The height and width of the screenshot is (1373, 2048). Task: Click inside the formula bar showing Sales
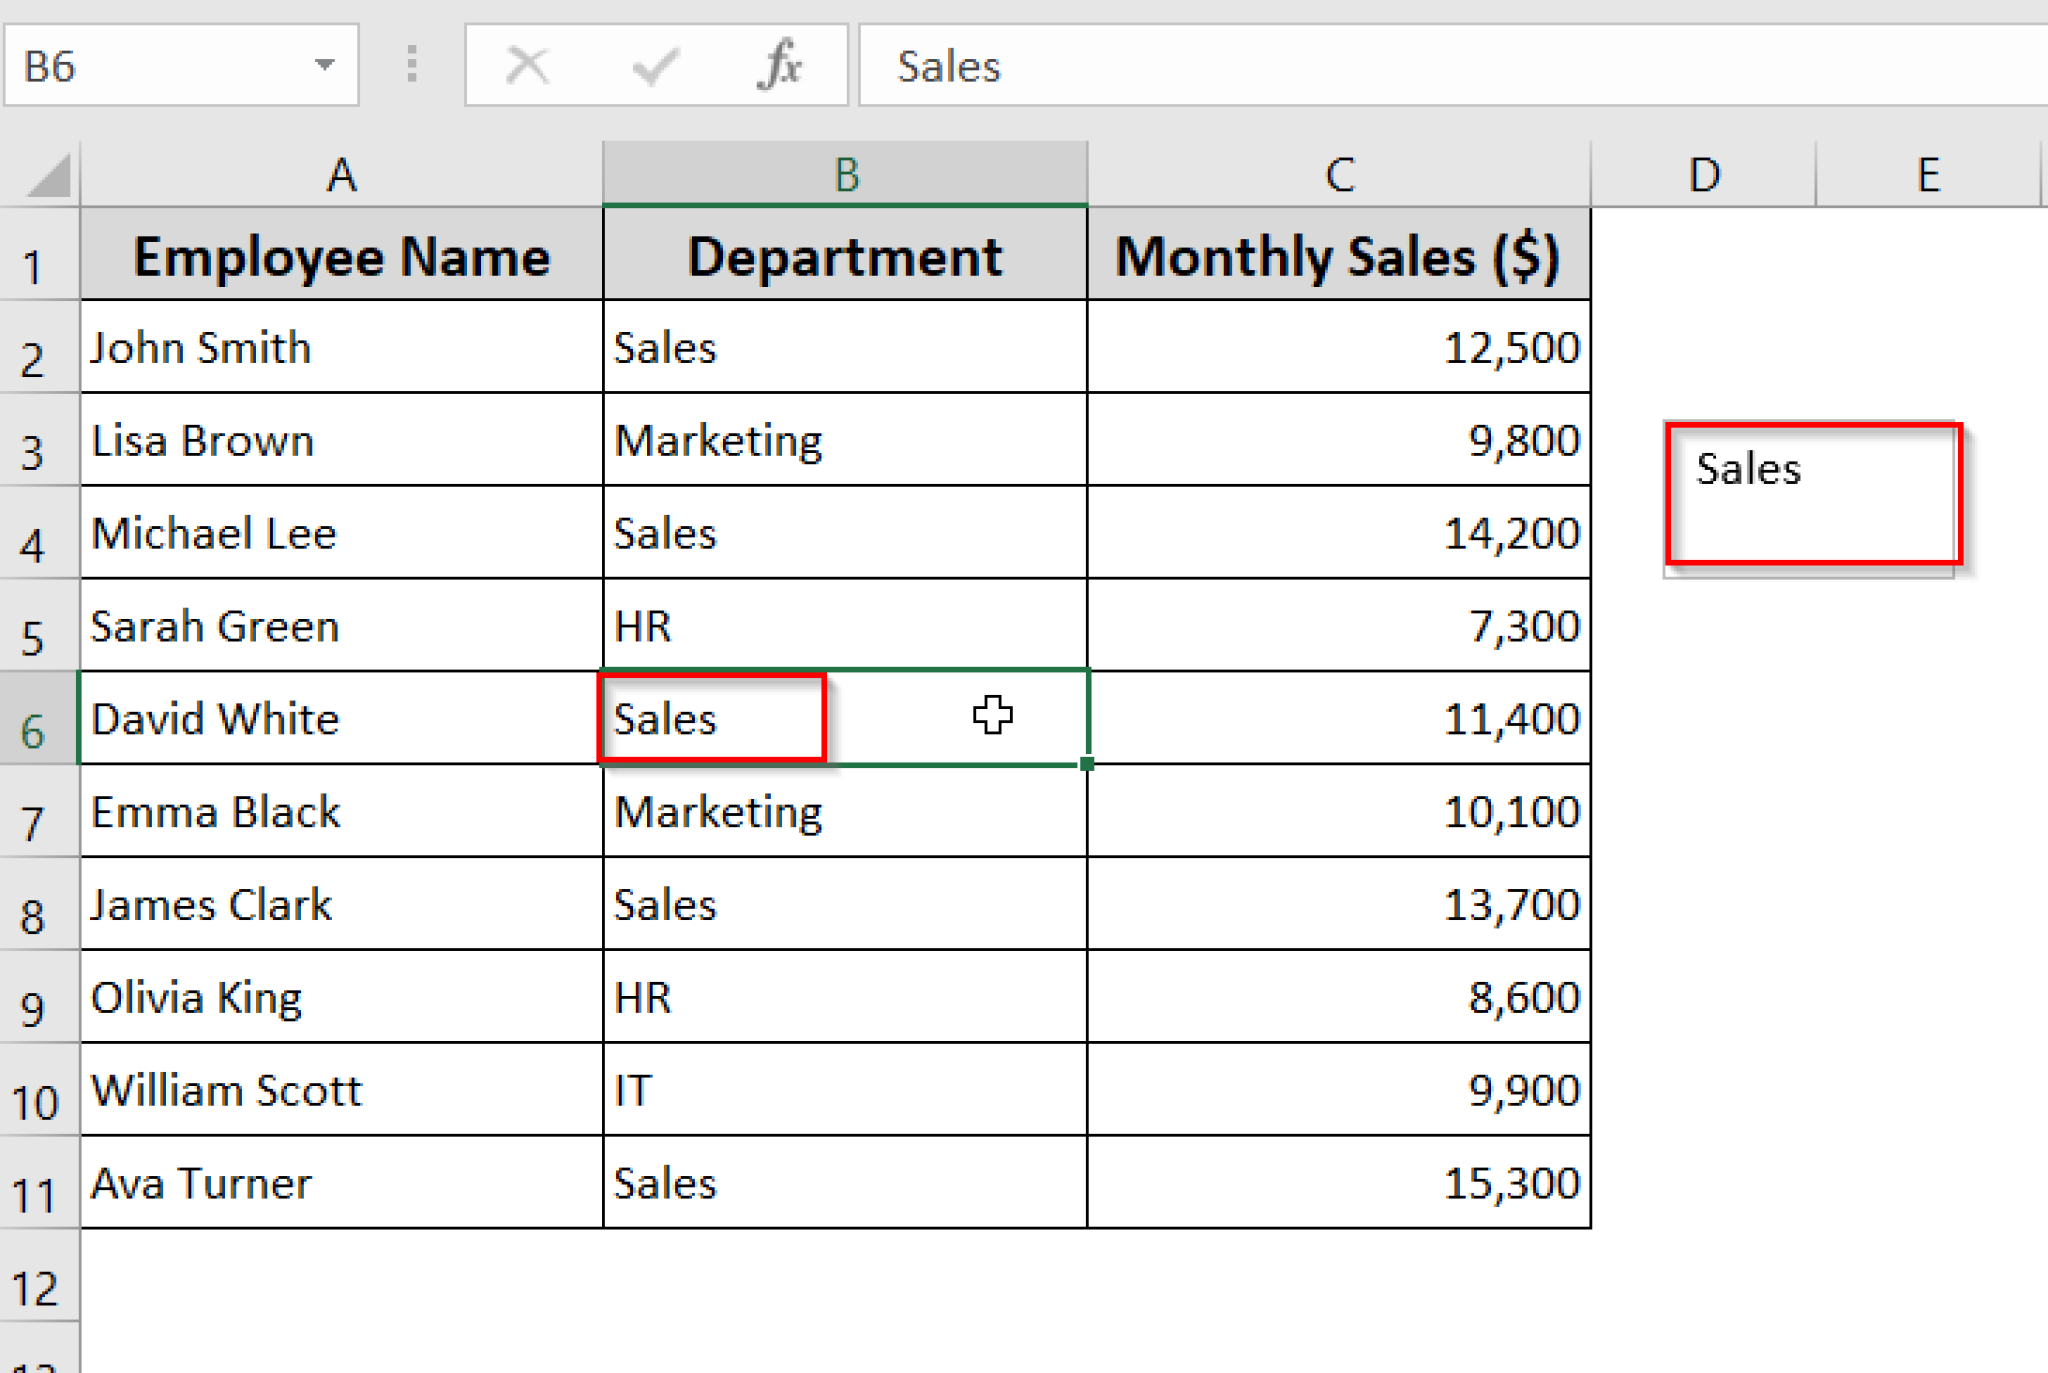tap(1200, 65)
